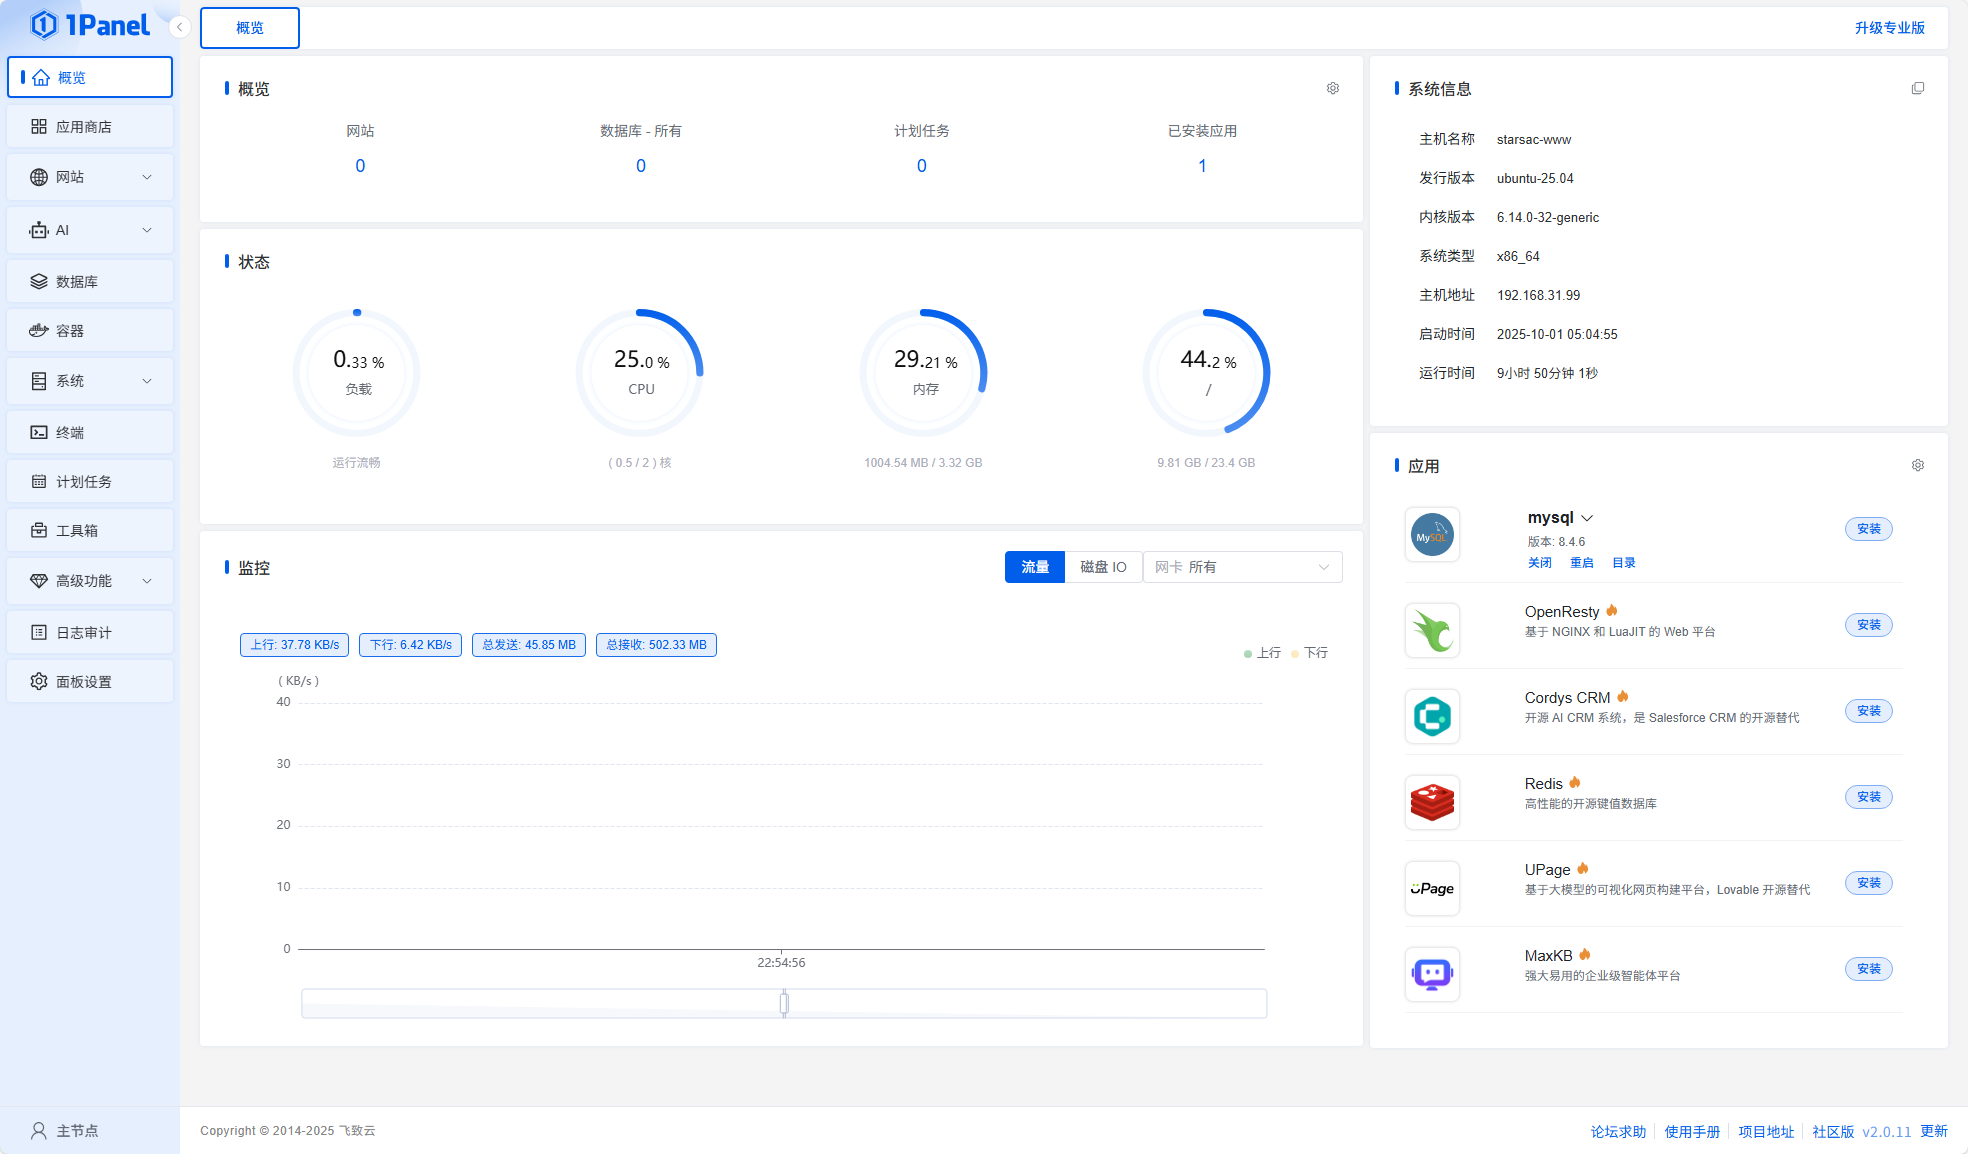Click the 1Panel logo
1968x1154 pixels.
(89, 25)
